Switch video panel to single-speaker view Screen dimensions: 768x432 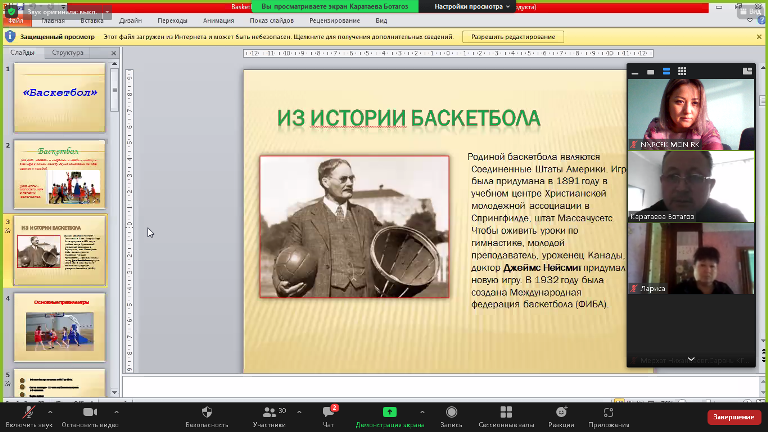click(650, 72)
